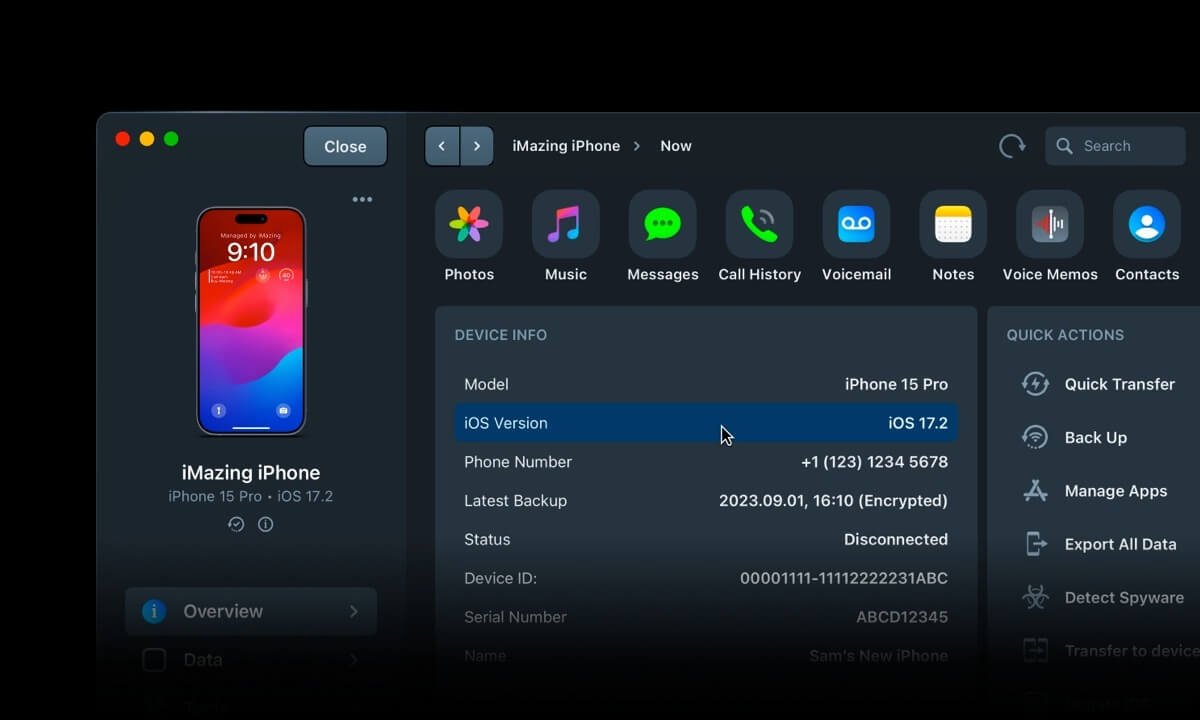Open the Notes app icon
1200x720 pixels.
[x=953, y=224]
